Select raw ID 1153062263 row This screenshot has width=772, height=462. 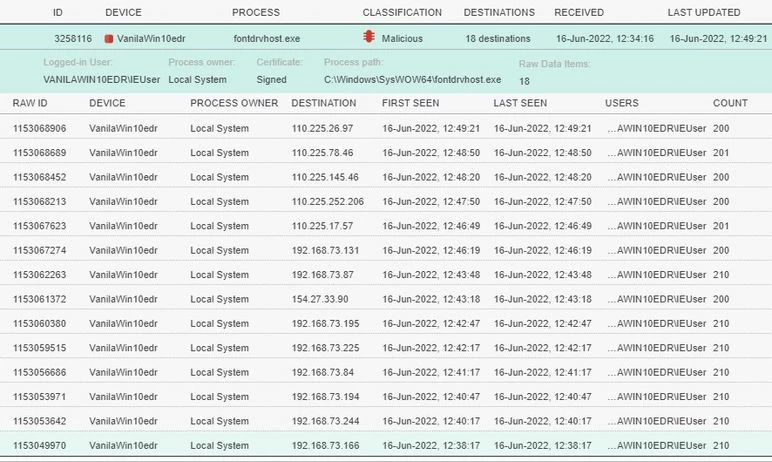(x=386, y=275)
